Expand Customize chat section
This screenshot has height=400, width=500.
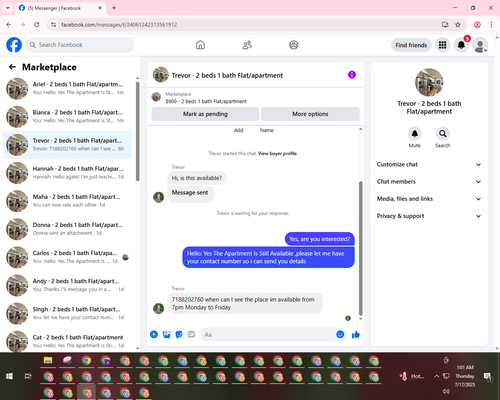click(429, 164)
